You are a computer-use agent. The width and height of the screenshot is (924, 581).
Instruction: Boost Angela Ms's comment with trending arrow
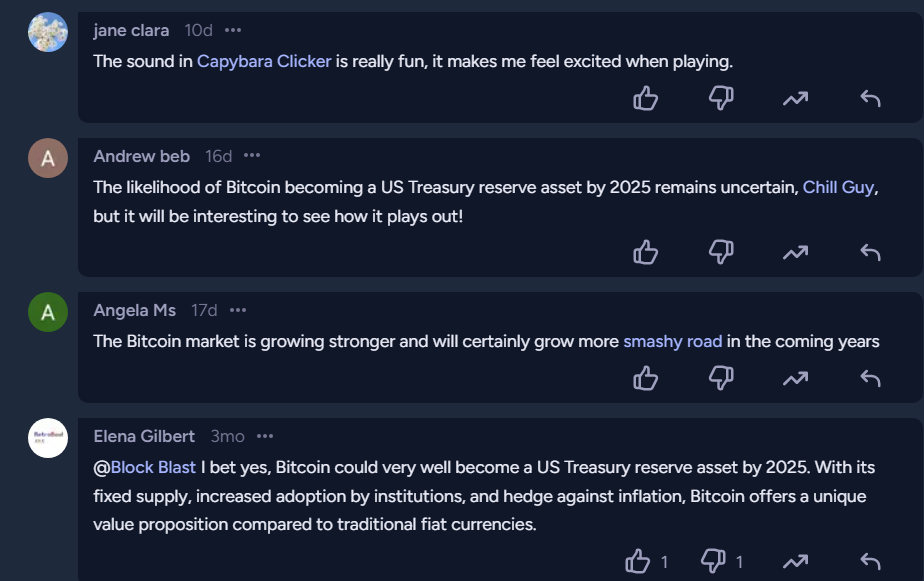point(796,378)
